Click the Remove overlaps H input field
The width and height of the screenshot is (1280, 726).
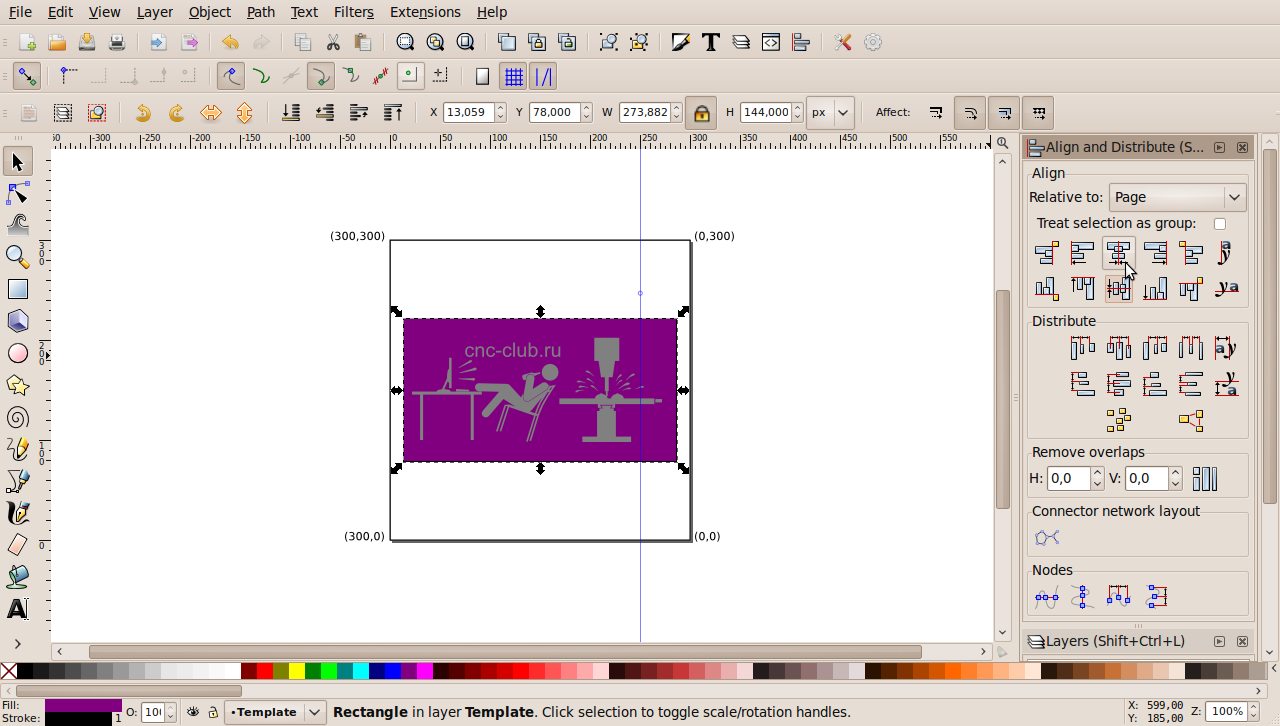1068,479
